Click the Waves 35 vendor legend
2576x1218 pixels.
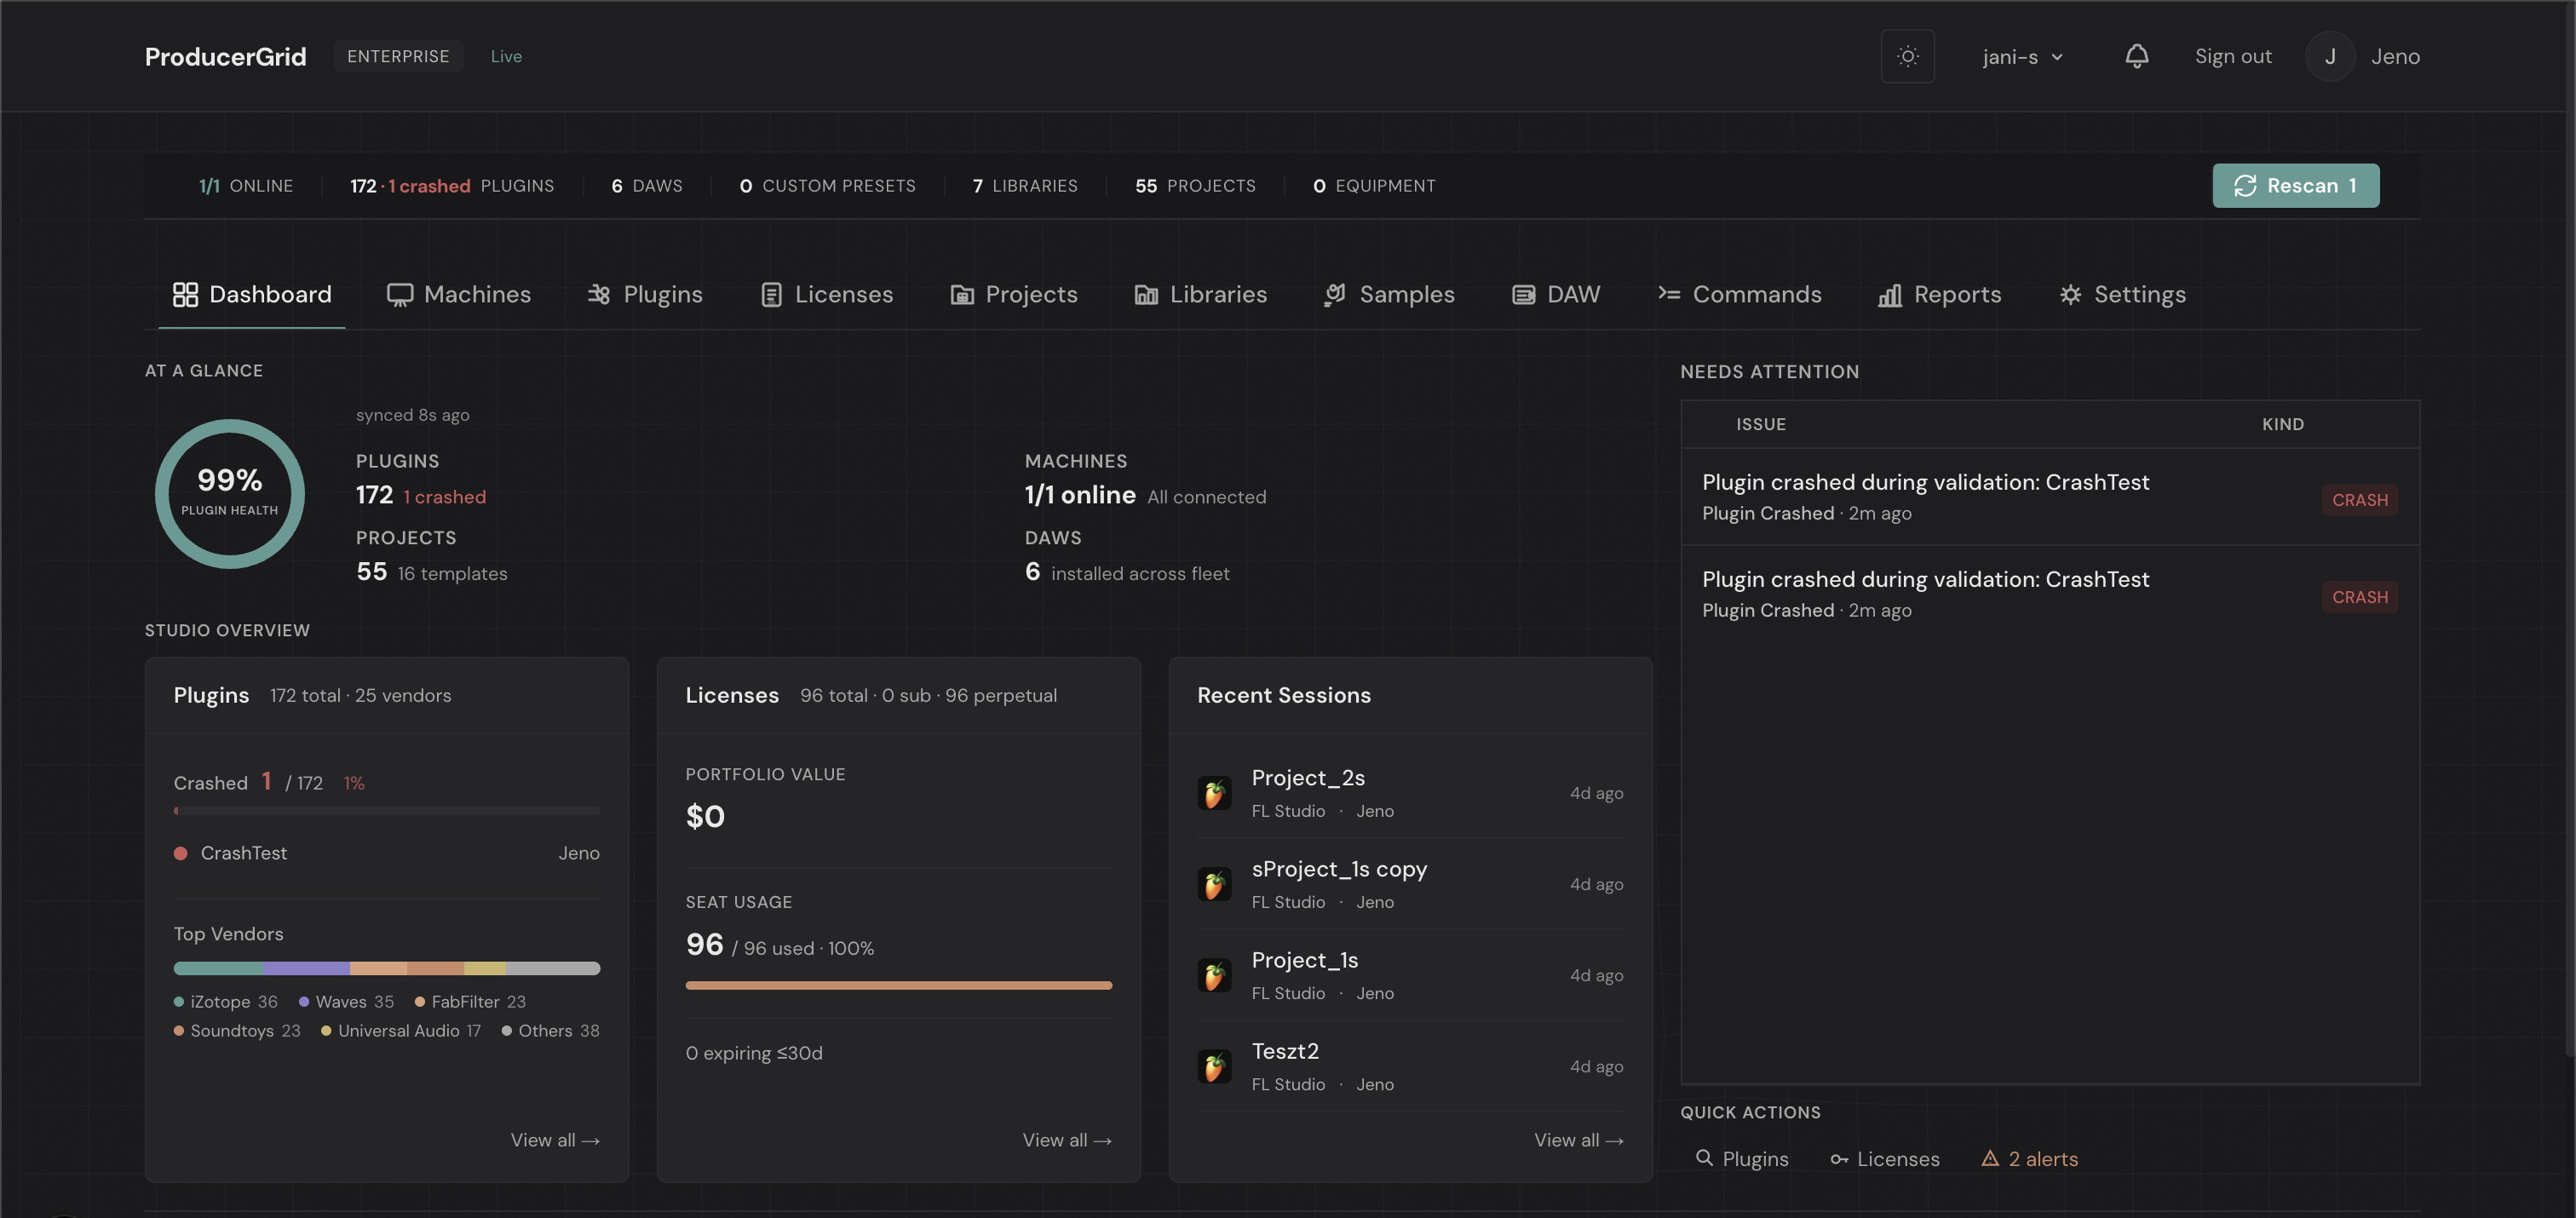click(x=346, y=1001)
